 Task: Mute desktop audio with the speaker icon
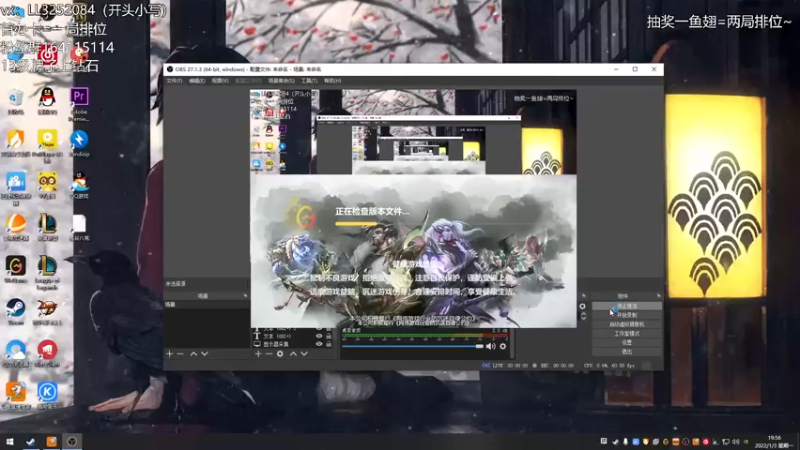tap(490, 346)
